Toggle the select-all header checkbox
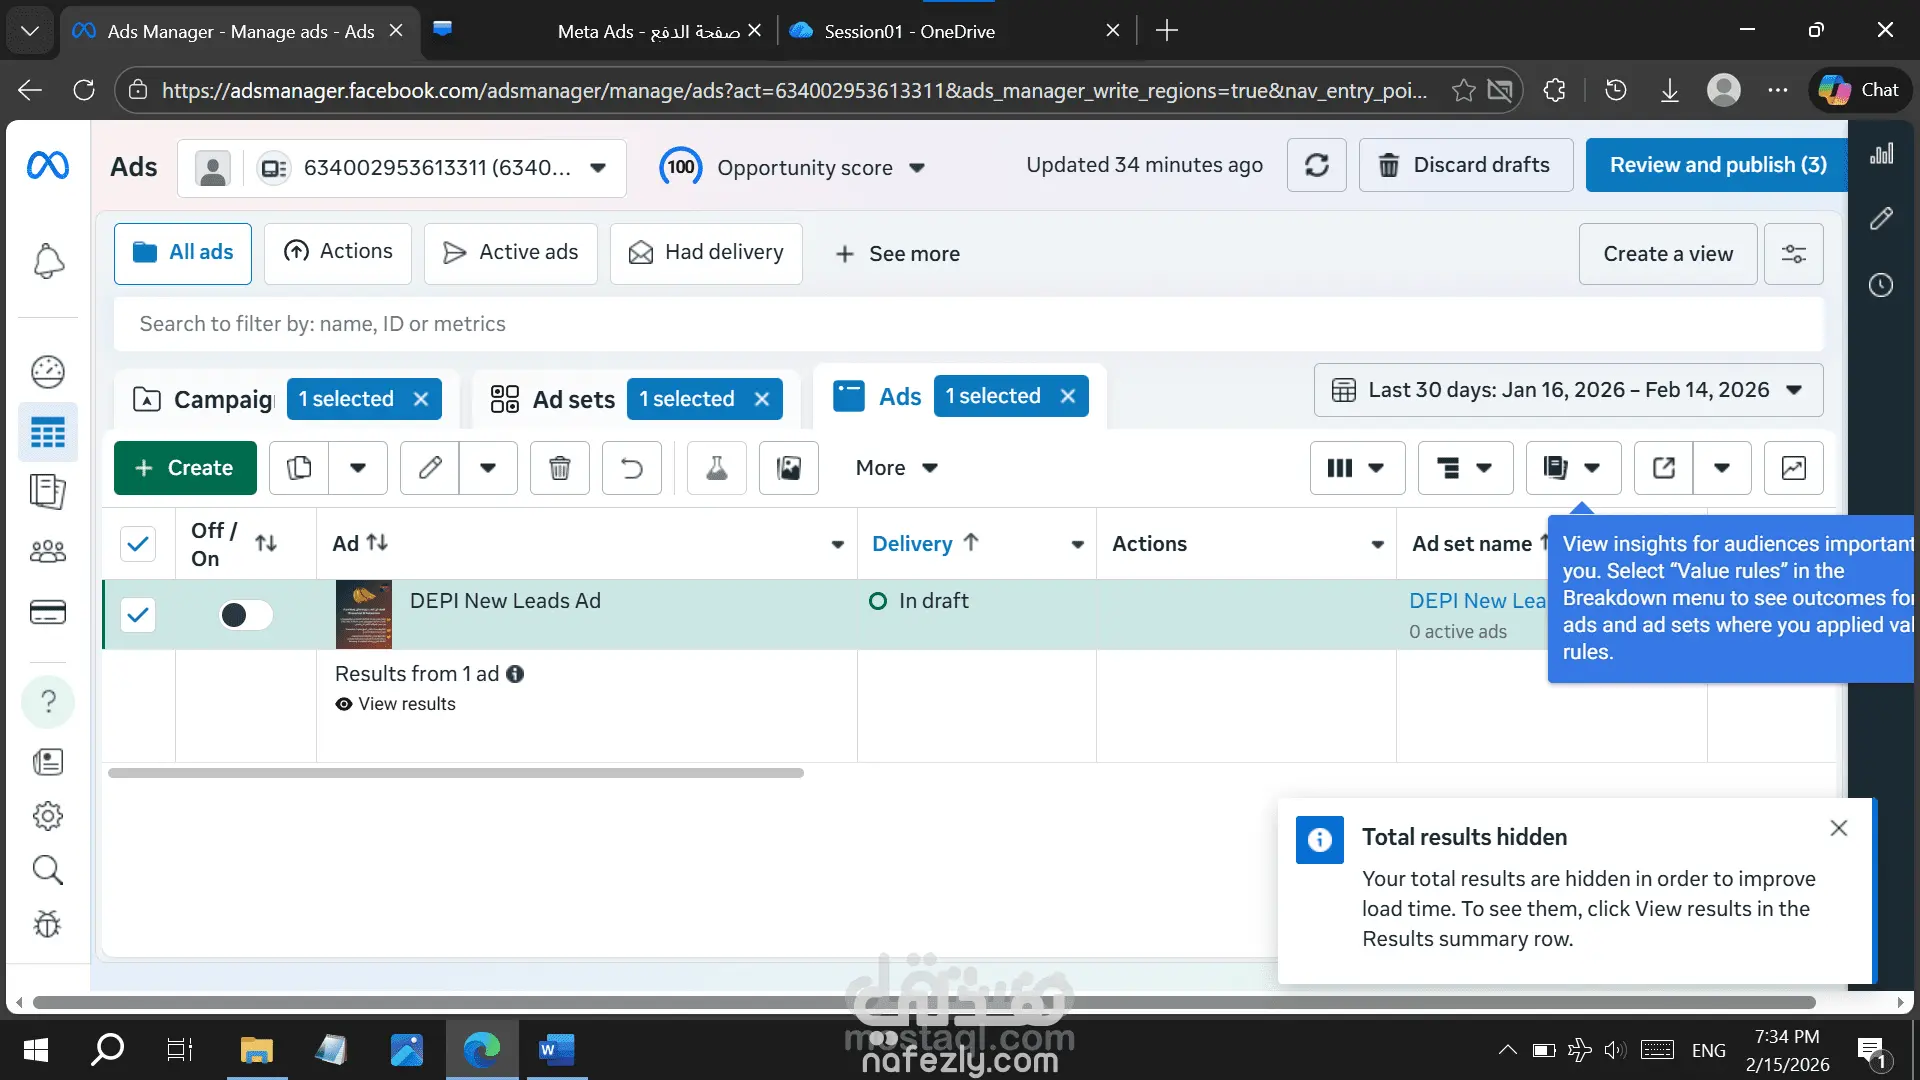Screen dimensions: 1920x1080 (x=138, y=544)
